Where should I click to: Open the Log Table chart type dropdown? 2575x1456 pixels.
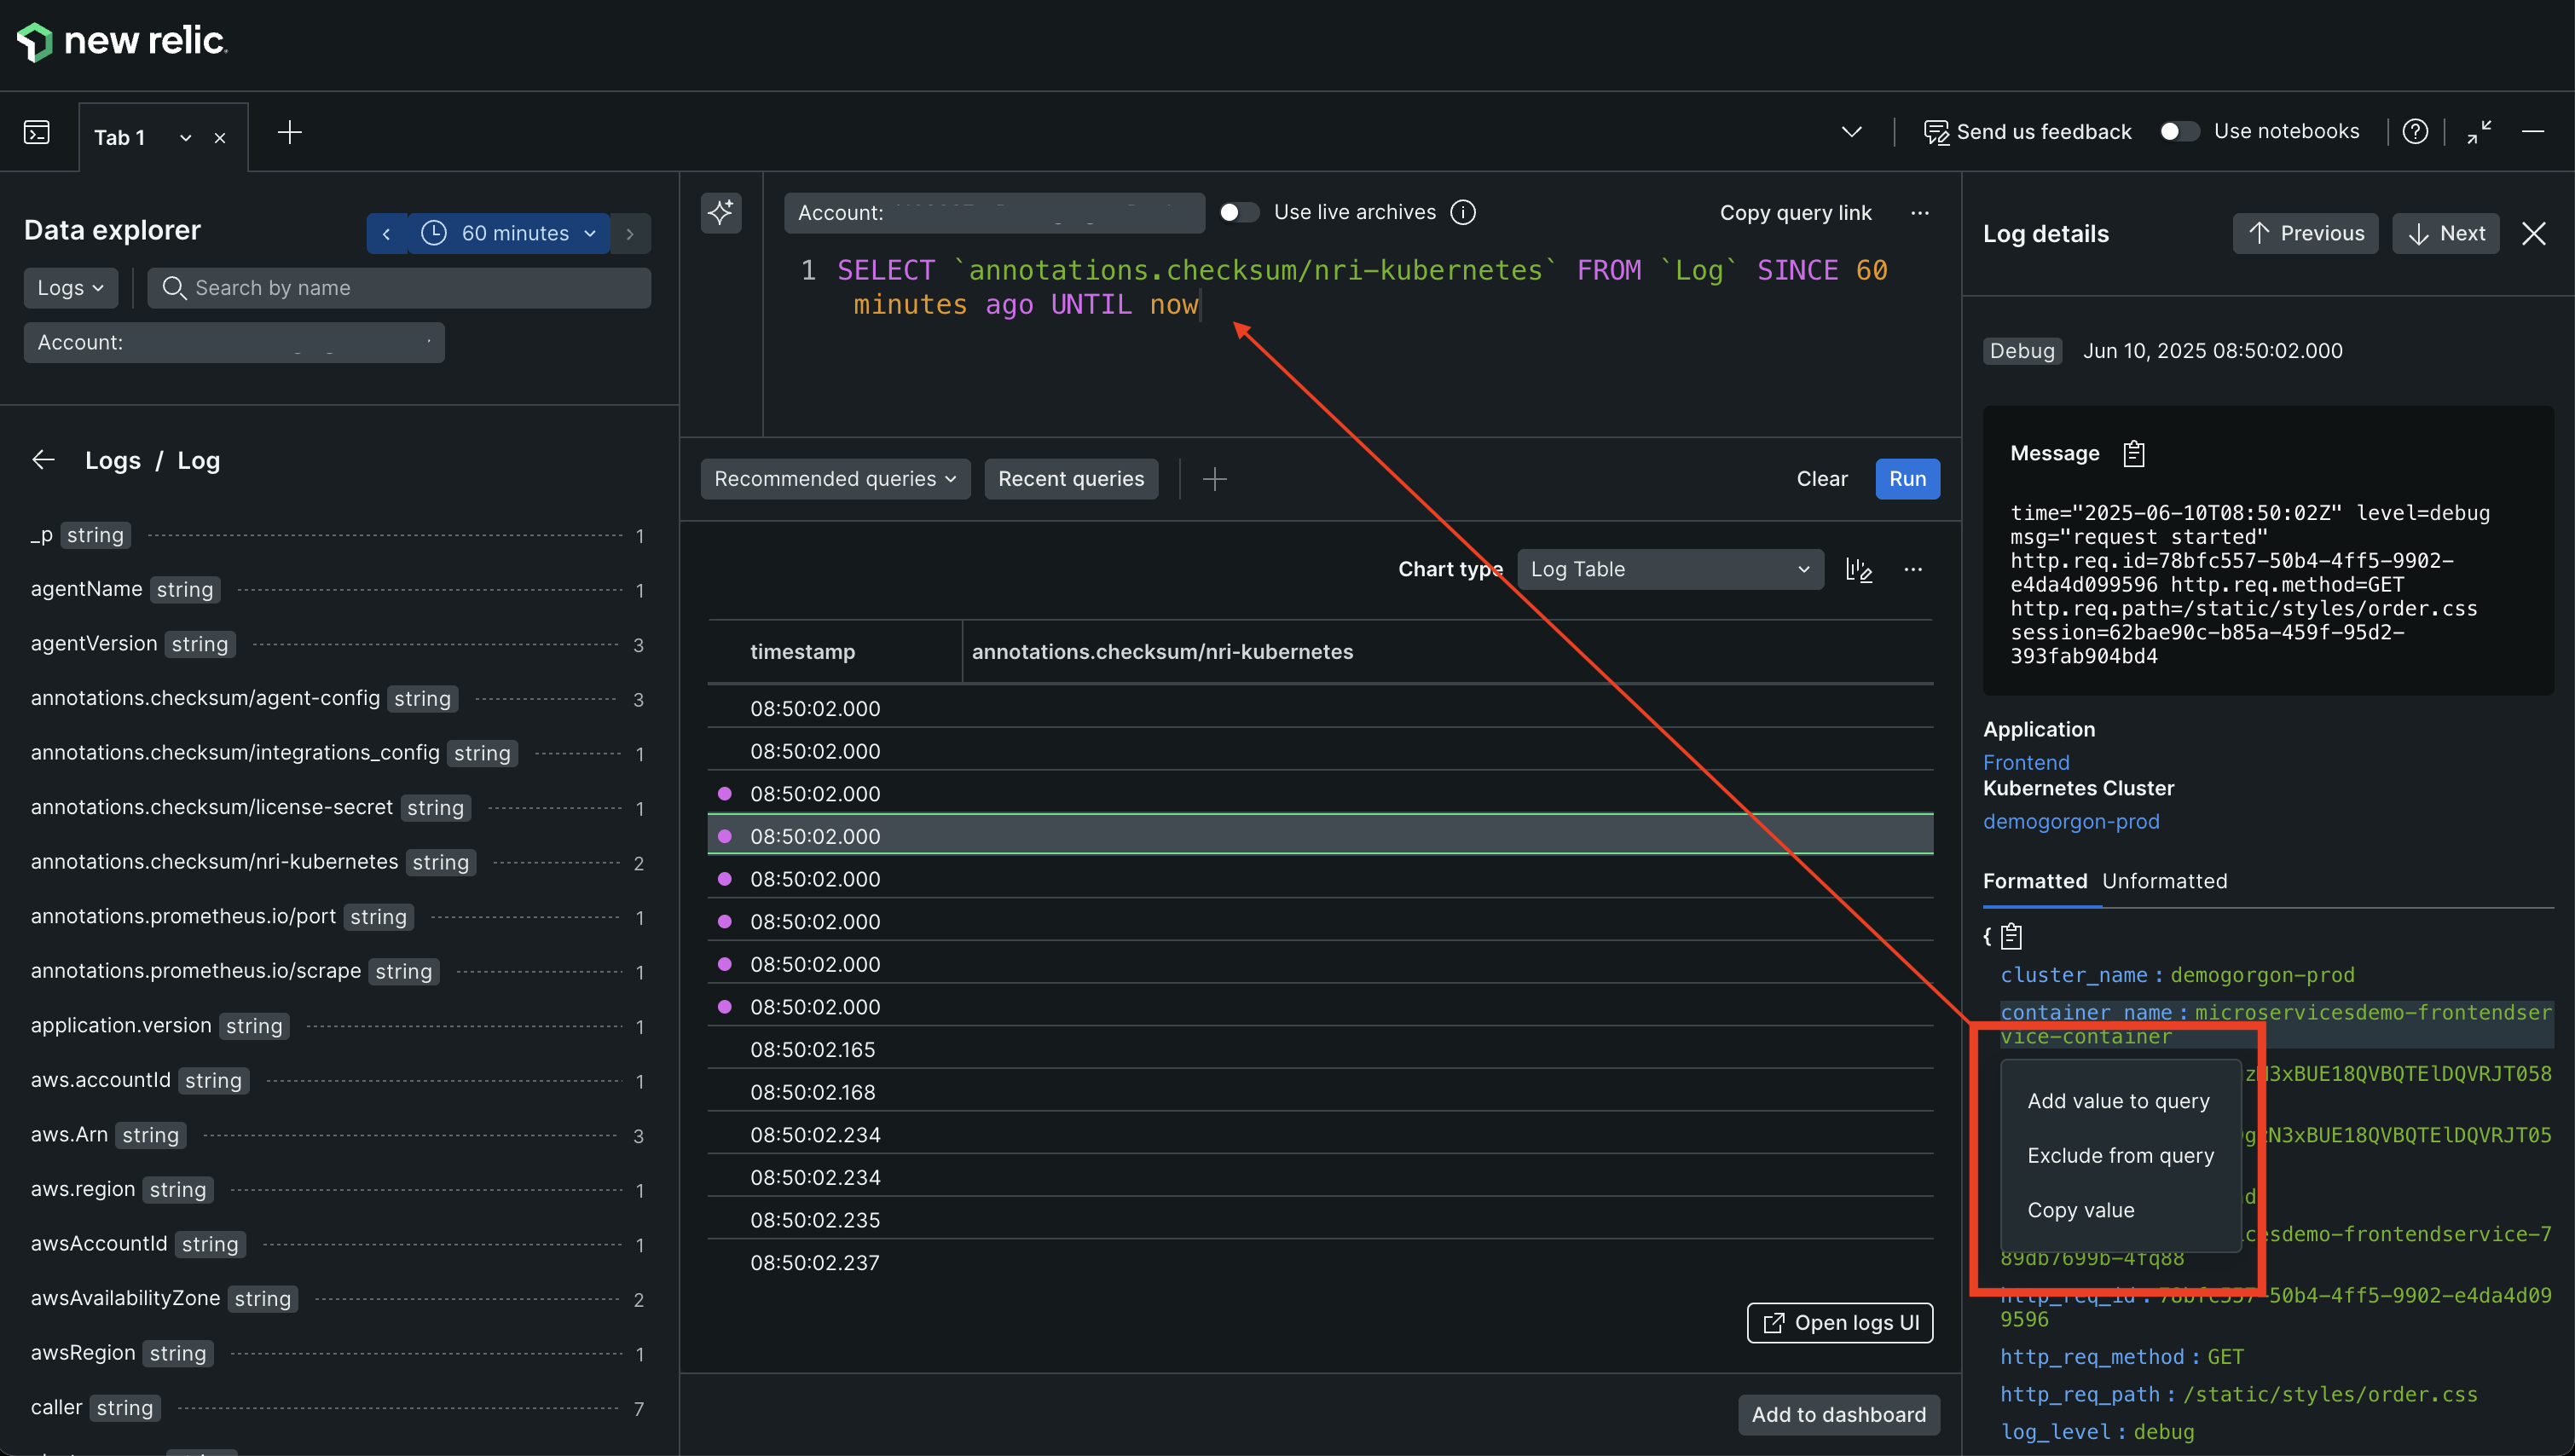pos(1669,570)
